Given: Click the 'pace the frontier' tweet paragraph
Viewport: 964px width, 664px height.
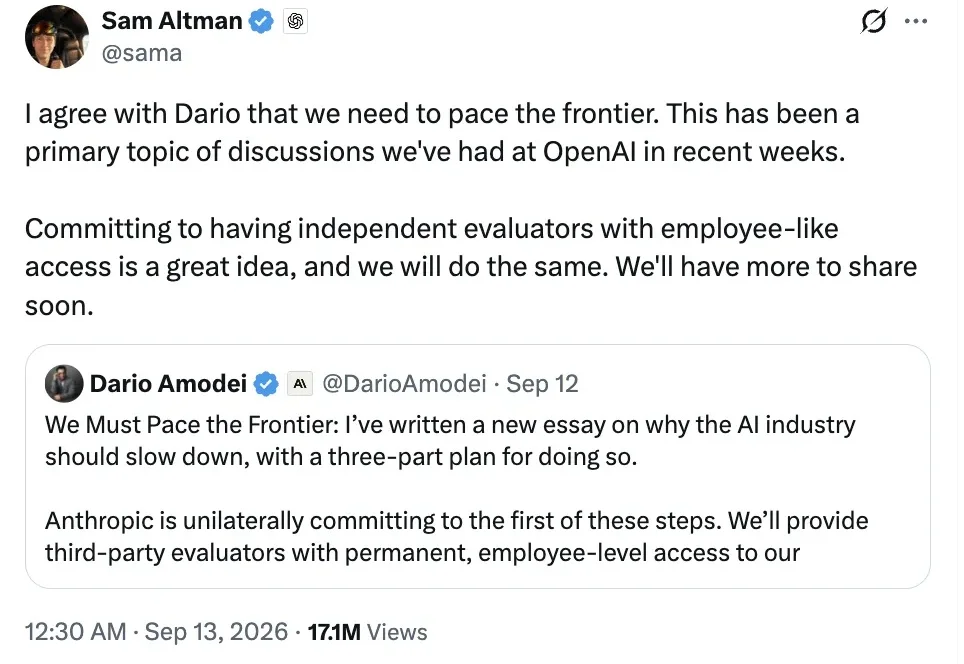Looking at the screenshot, I should (442, 132).
